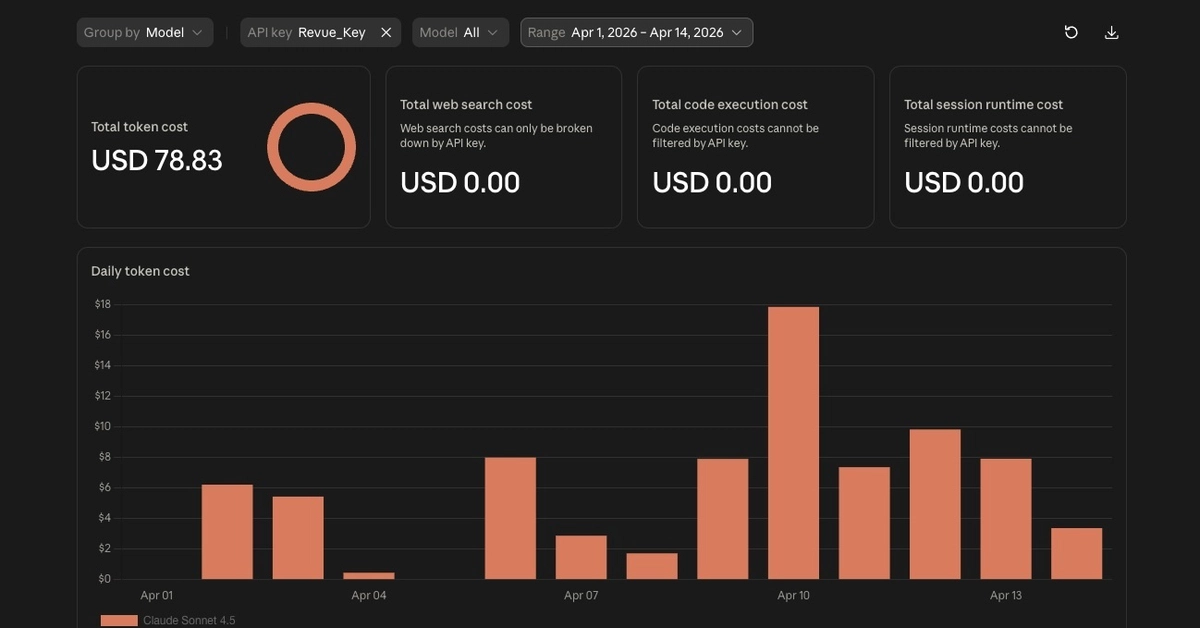
Task: Click the orange donut chart ring
Action: pyautogui.click(x=311, y=147)
